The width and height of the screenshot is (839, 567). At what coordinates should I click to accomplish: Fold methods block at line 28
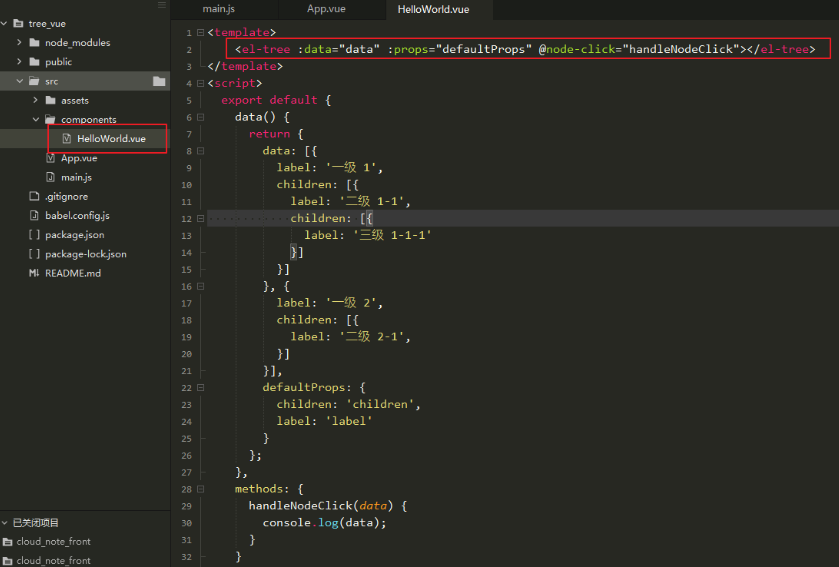click(x=201, y=489)
